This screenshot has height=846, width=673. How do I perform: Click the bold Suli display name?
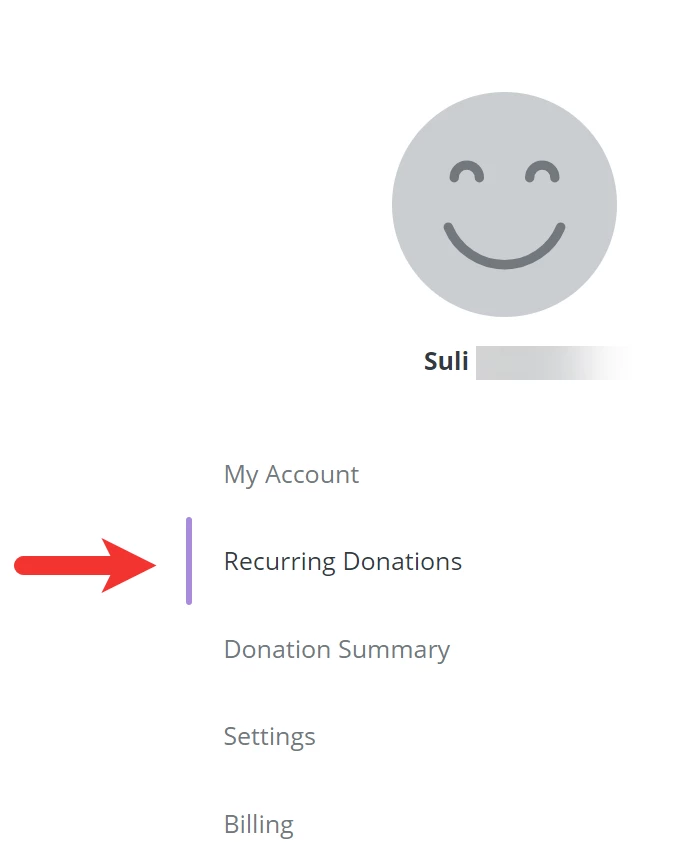point(444,361)
